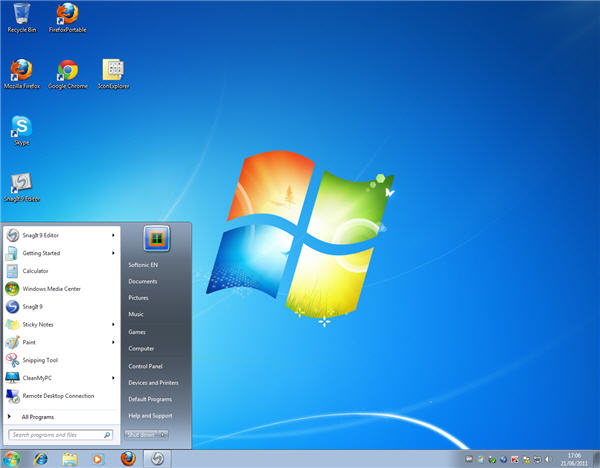Open Windows Media Player from taskbar

(x=98, y=458)
